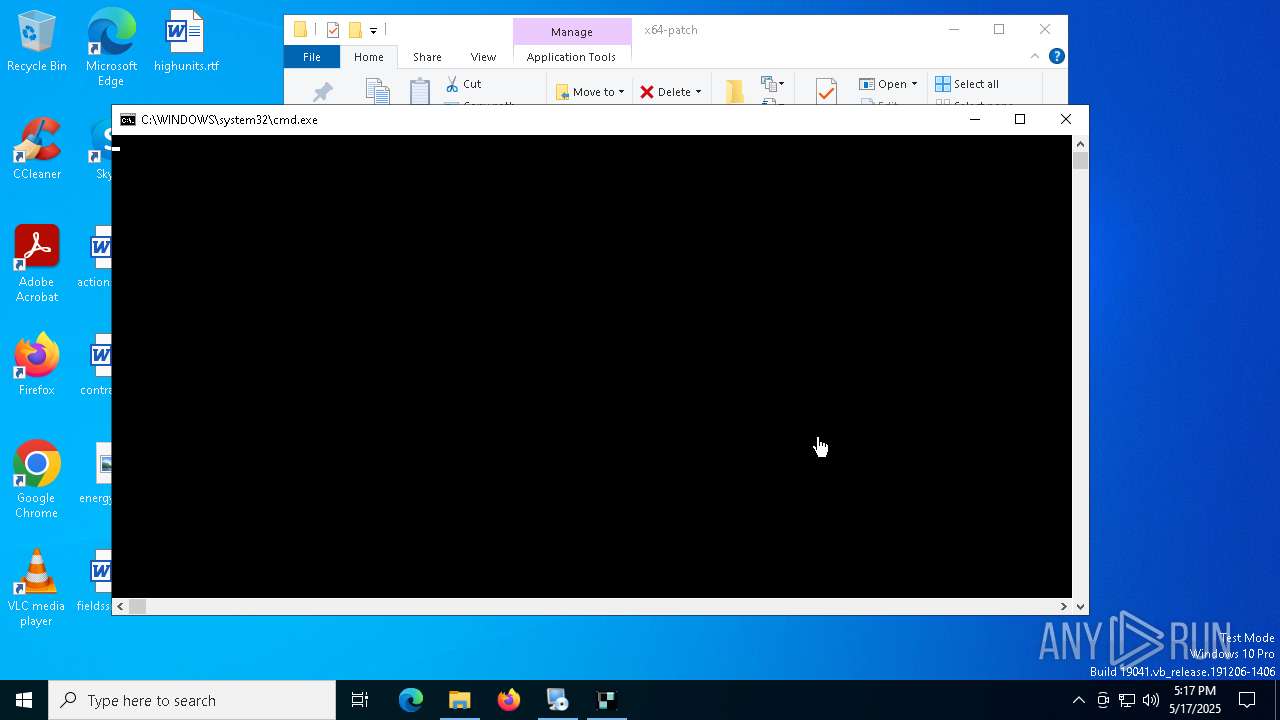Click the cmd horizontal scrollbar thumb
The image size is (1280, 720).
(138, 606)
